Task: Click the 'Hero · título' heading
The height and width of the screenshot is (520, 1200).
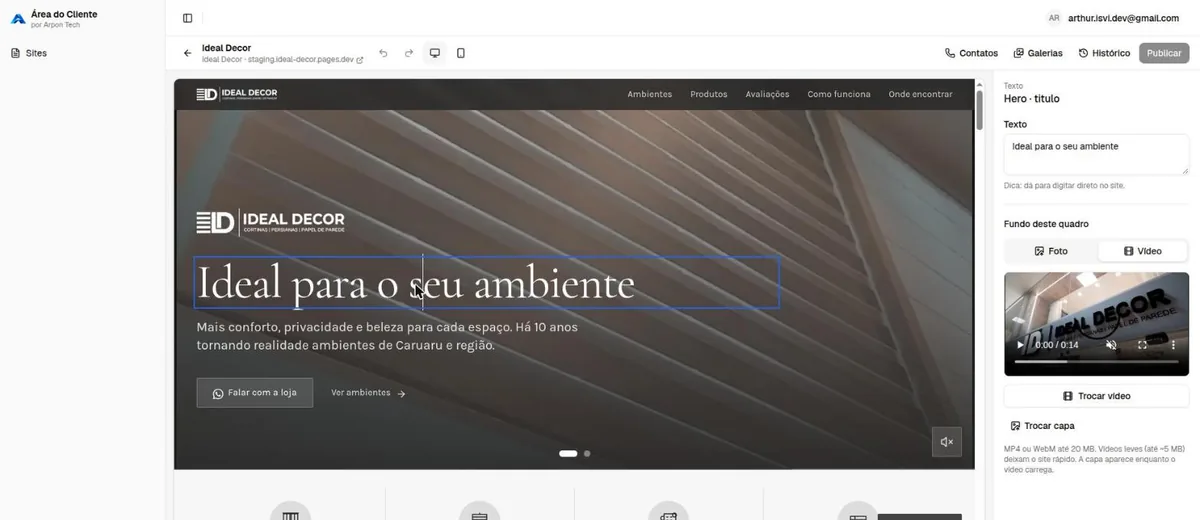Action: (1032, 99)
